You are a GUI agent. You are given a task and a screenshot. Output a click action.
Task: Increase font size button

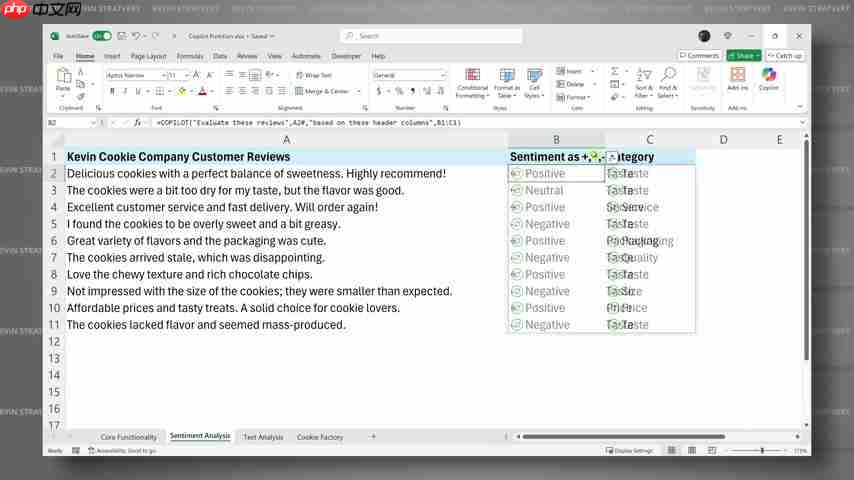[x=197, y=75]
